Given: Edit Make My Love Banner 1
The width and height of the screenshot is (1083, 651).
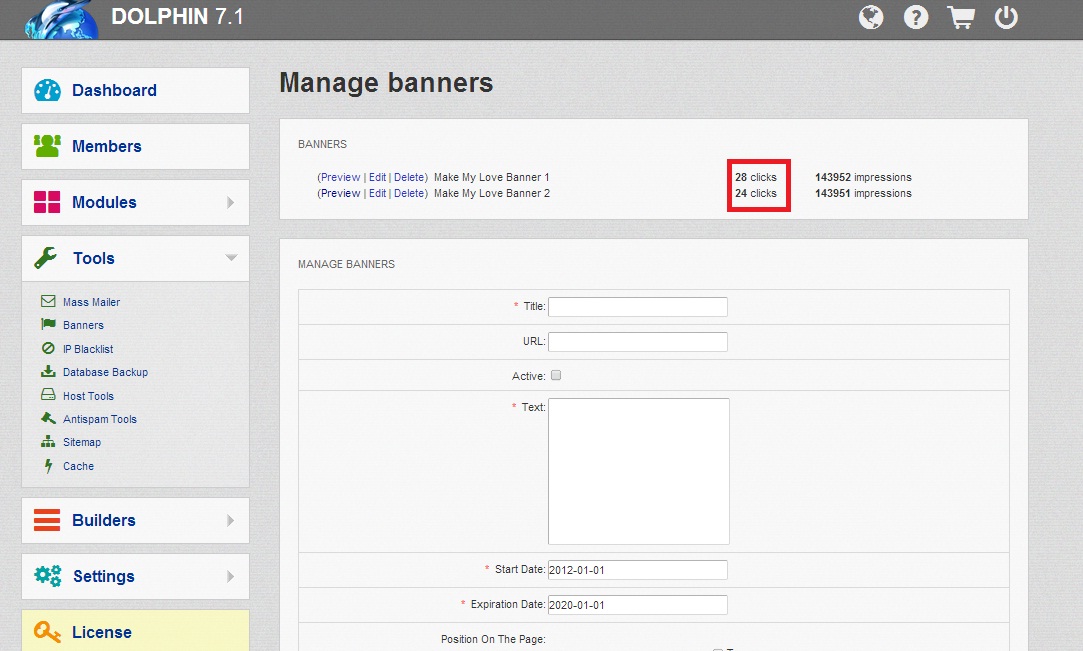Looking at the screenshot, I should 377,177.
